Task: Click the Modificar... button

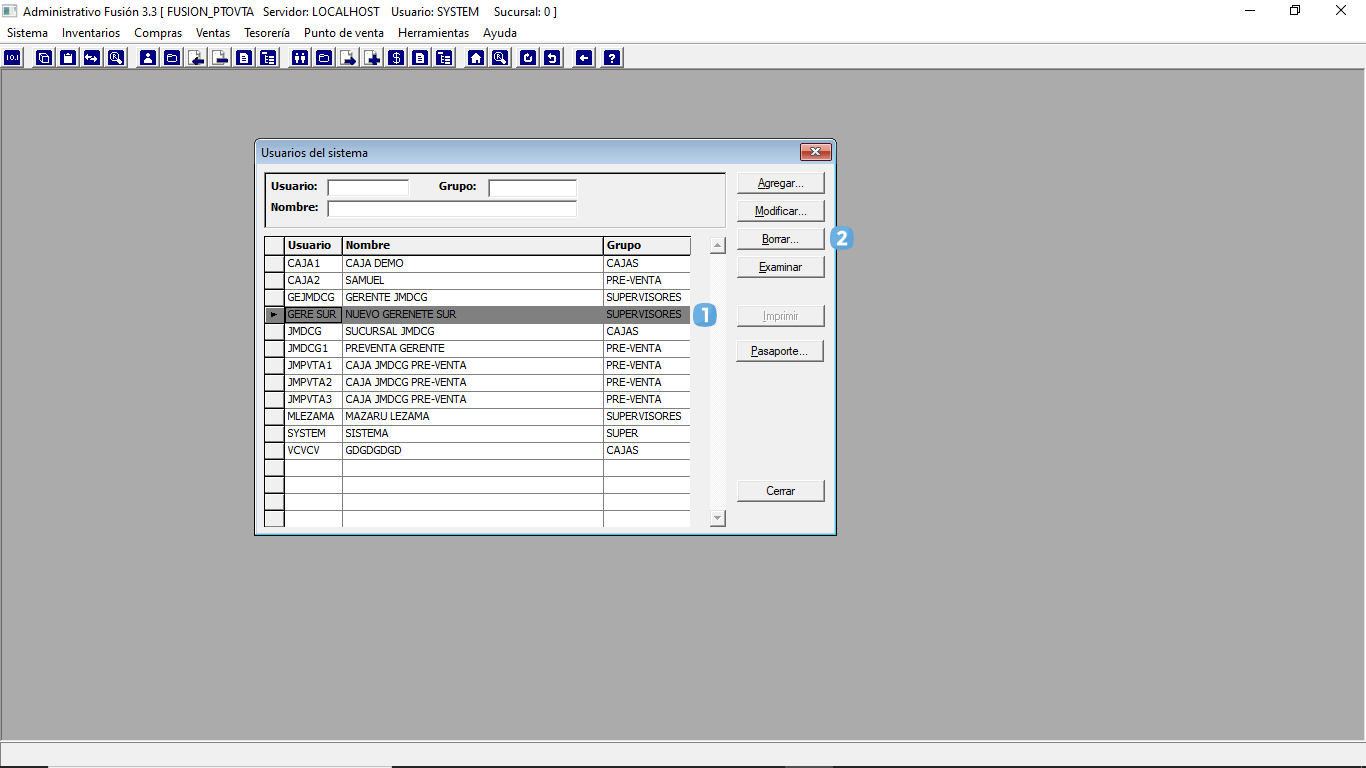Action: click(x=781, y=211)
